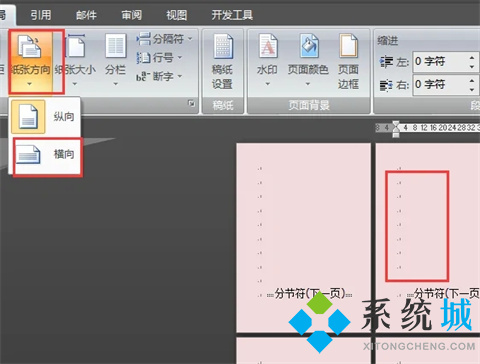The height and width of the screenshot is (364, 480).
Task: Click the 缩进 indent label
Action: (388, 41)
